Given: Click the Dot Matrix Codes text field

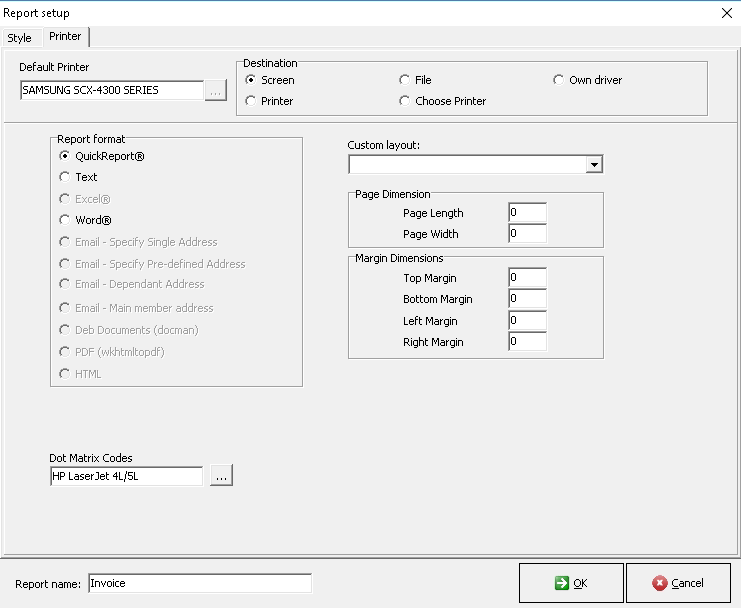Looking at the screenshot, I should [126, 477].
